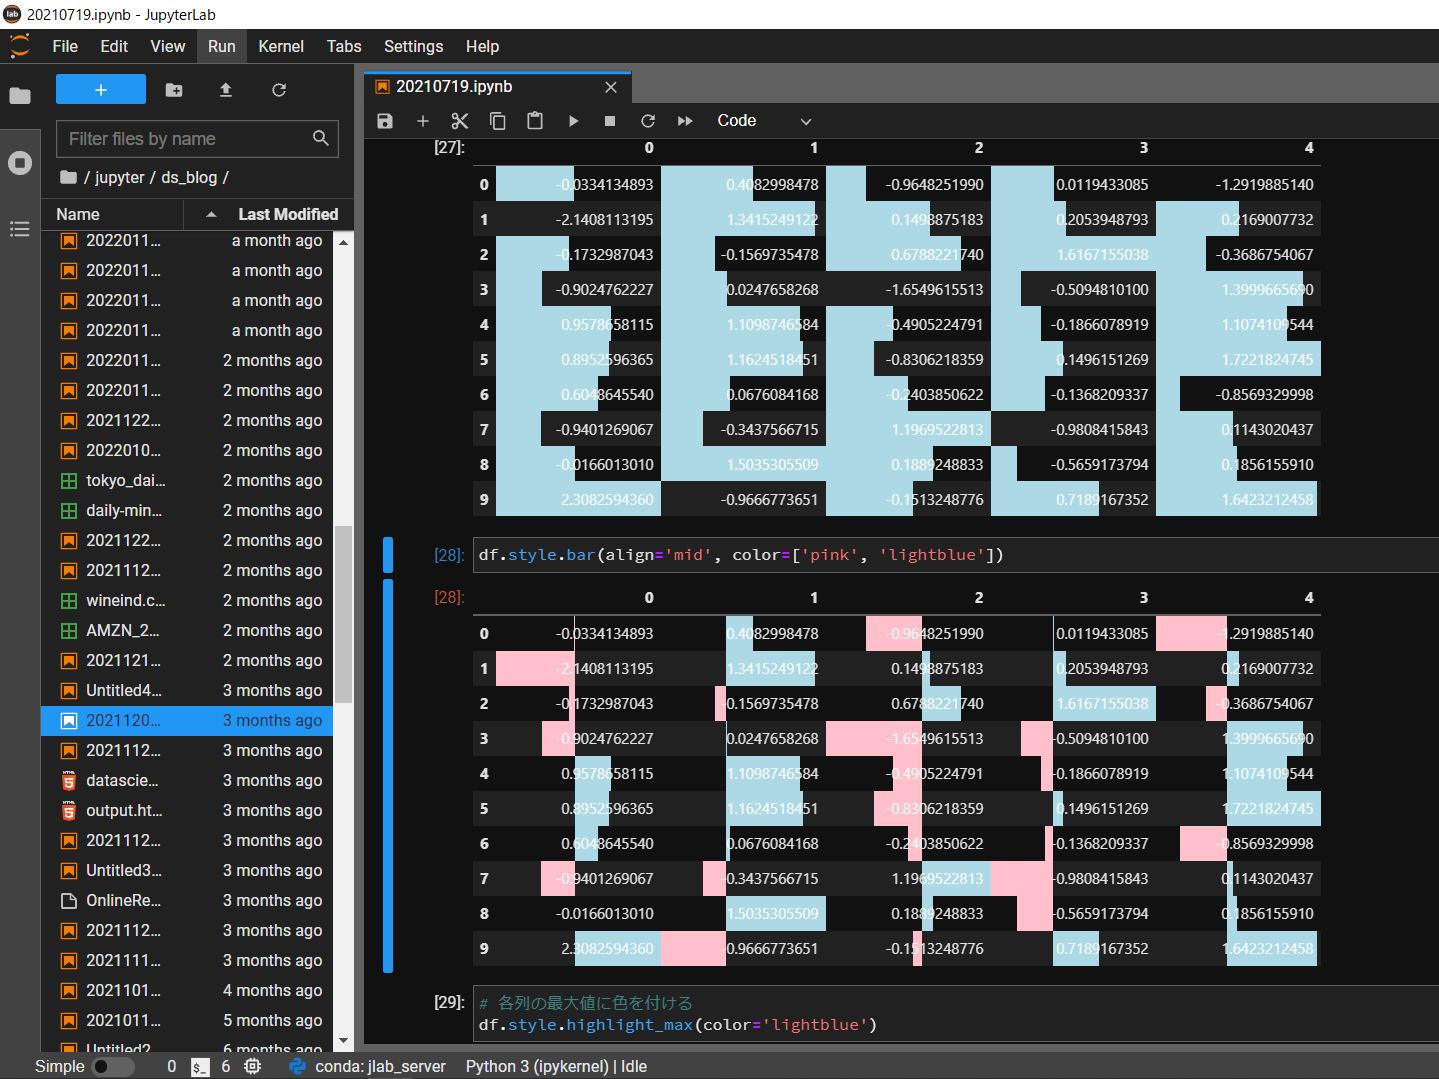Upload files using the upload icon
This screenshot has width=1439, height=1079.
(226, 90)
